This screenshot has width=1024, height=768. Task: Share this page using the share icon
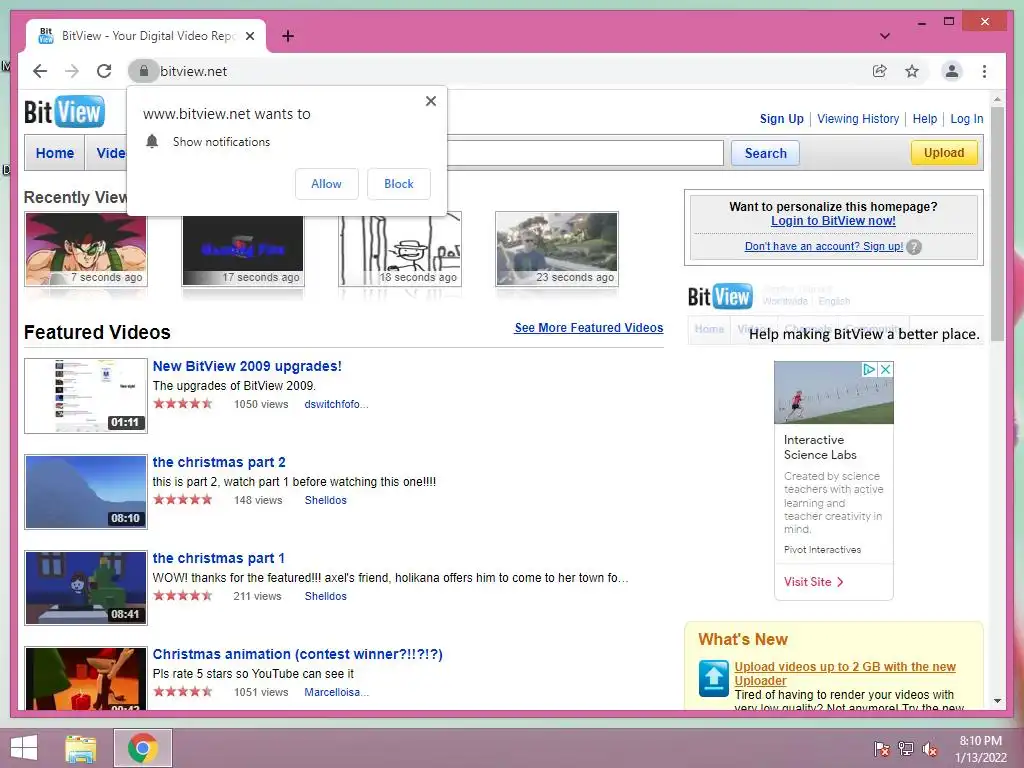click(x=880, y=71)
